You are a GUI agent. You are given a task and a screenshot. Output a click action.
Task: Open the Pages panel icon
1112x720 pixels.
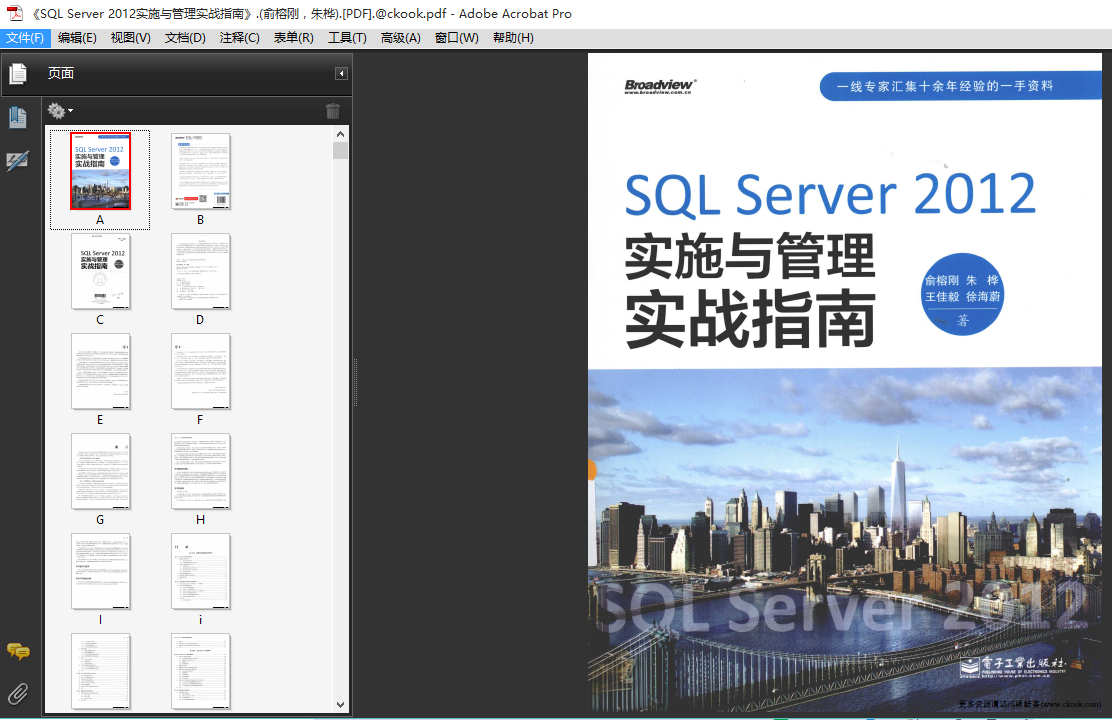click(x=17, y=73)
